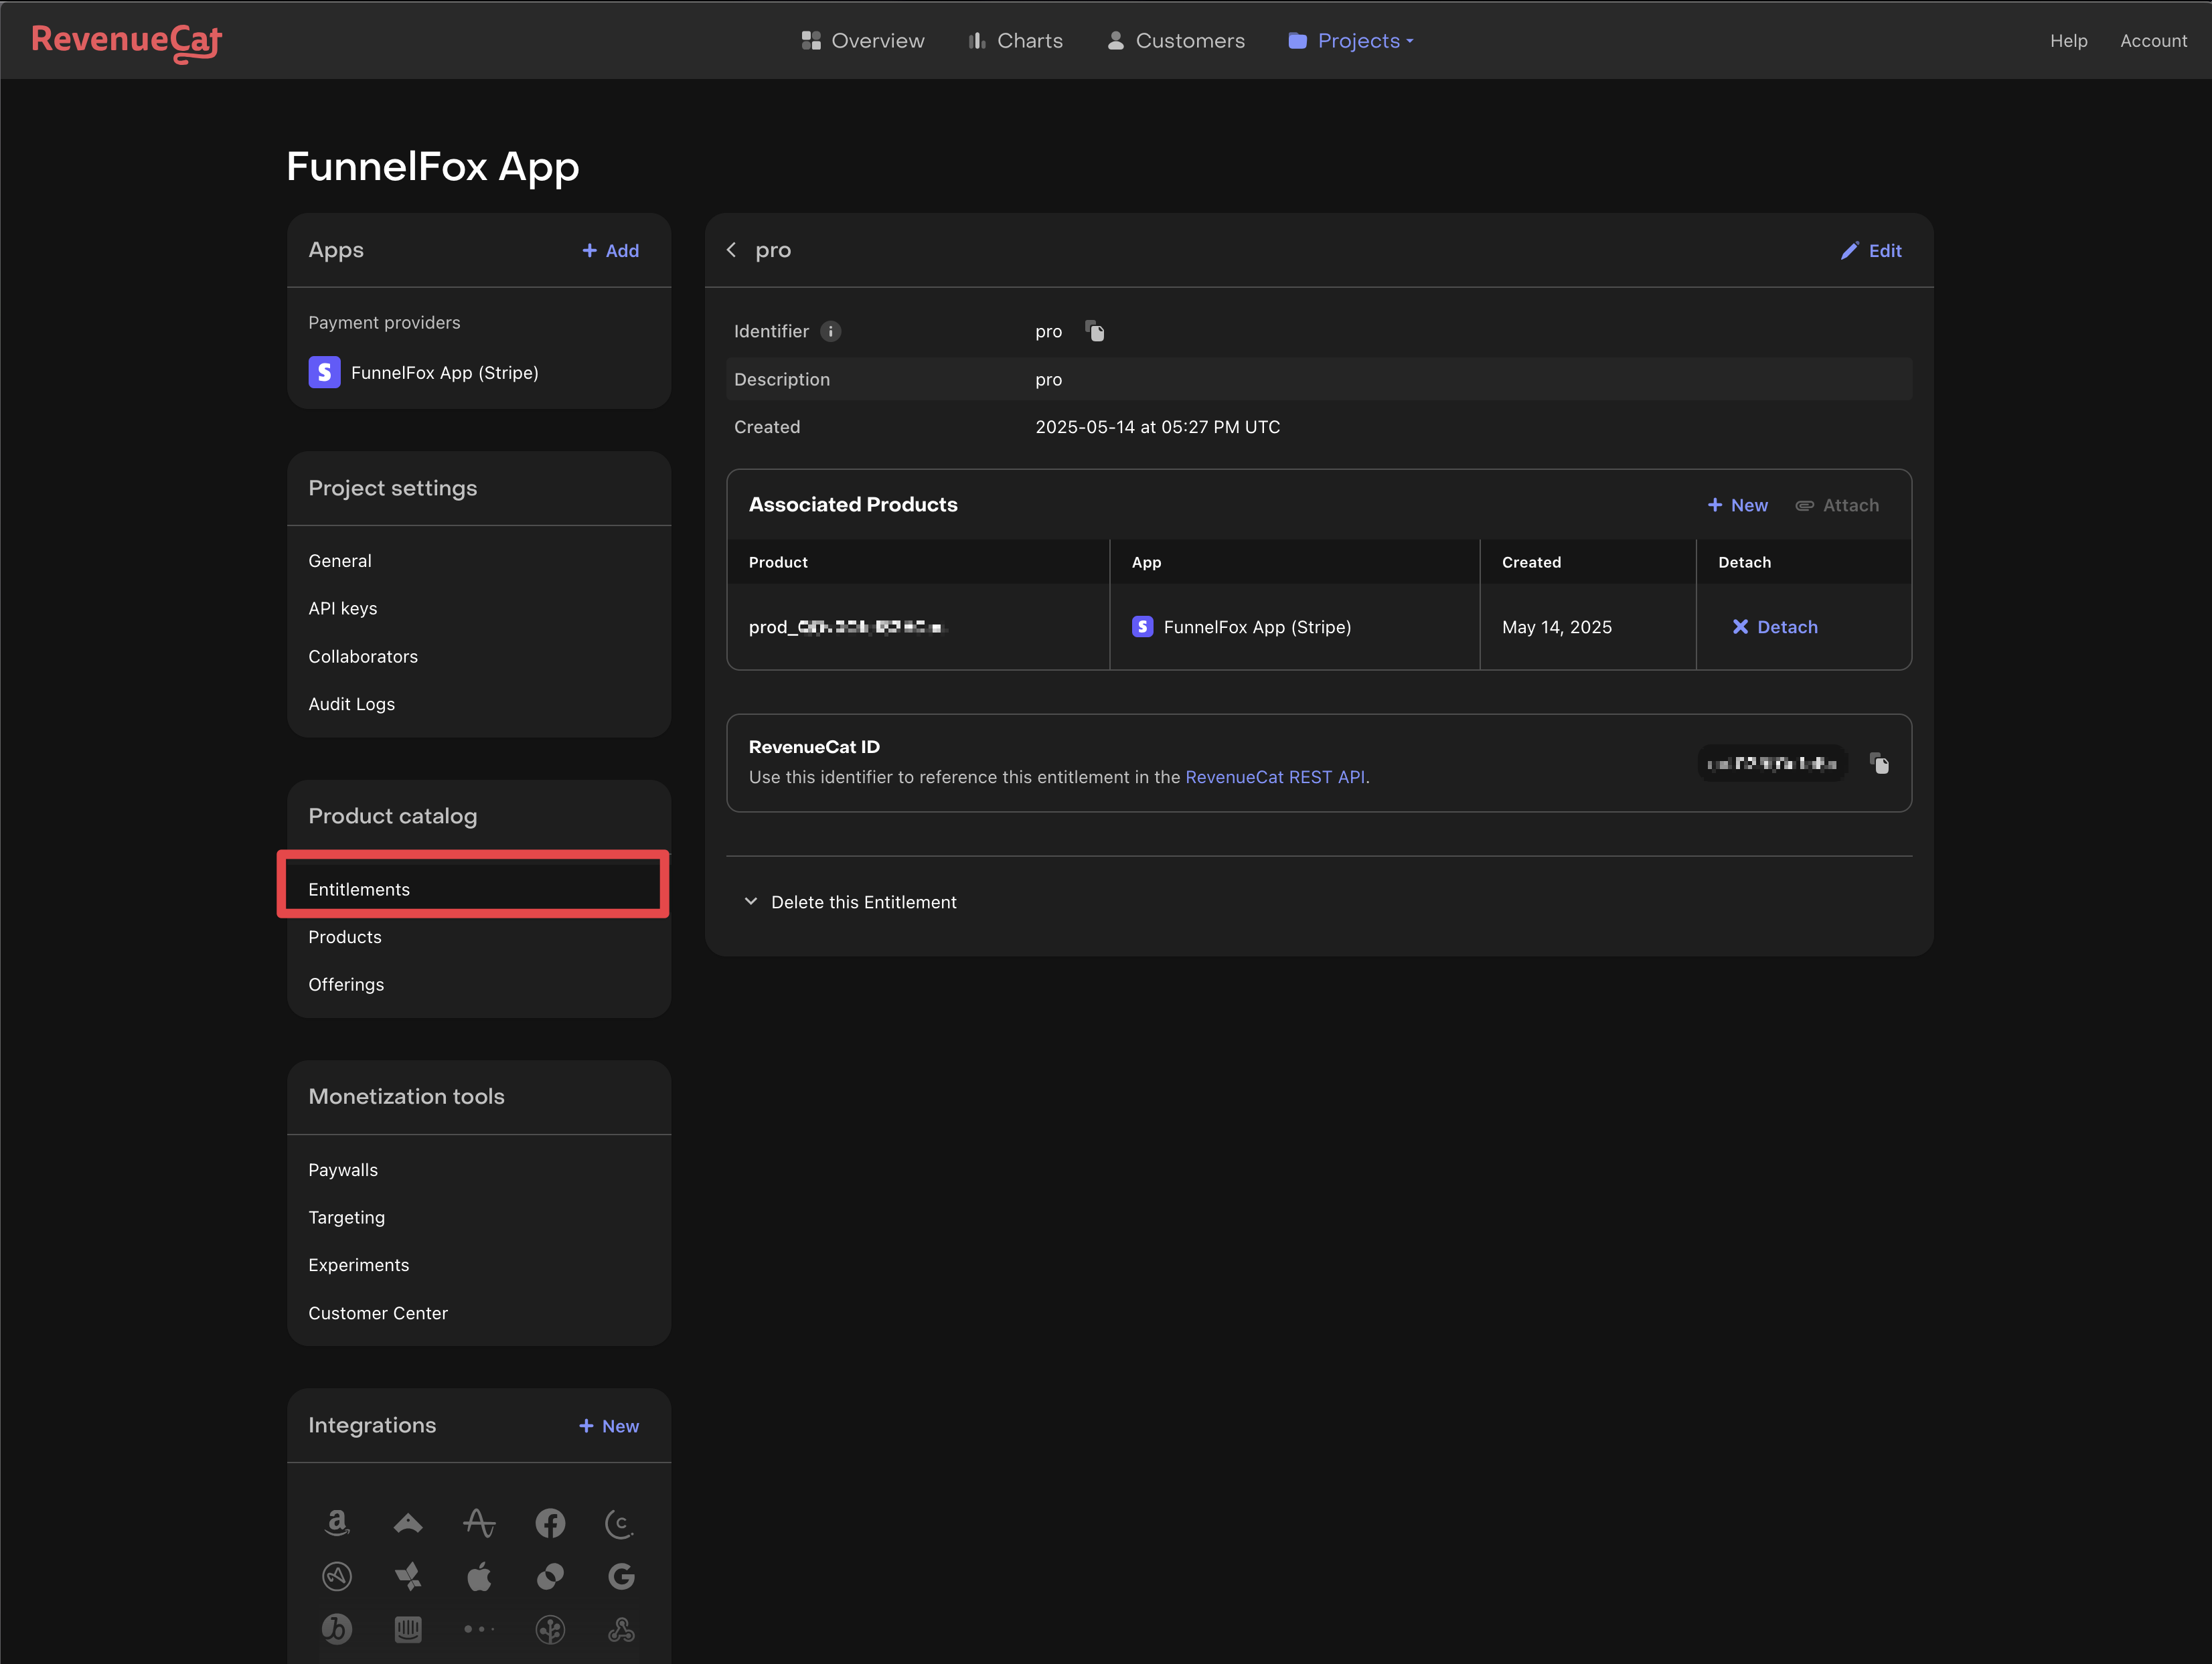The height and width of the screenshot is (1664, 2212).
Task: Click the Apple integration icon
Action: pos(479,1576)
